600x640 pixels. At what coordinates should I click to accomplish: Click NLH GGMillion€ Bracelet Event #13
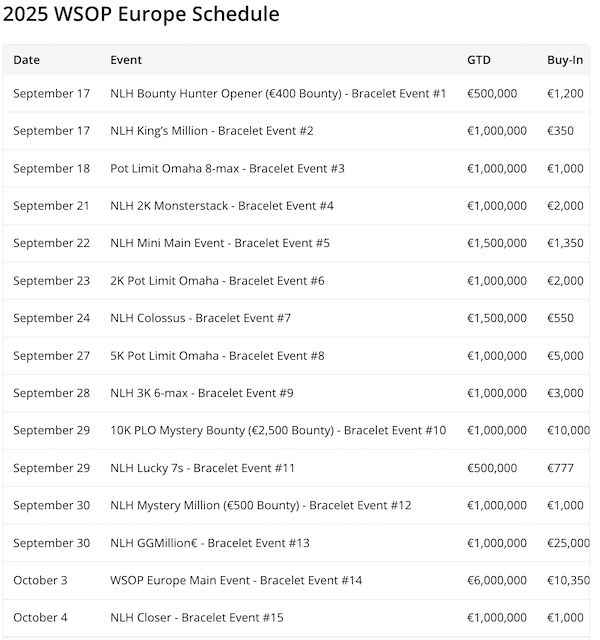click(210, 543)
